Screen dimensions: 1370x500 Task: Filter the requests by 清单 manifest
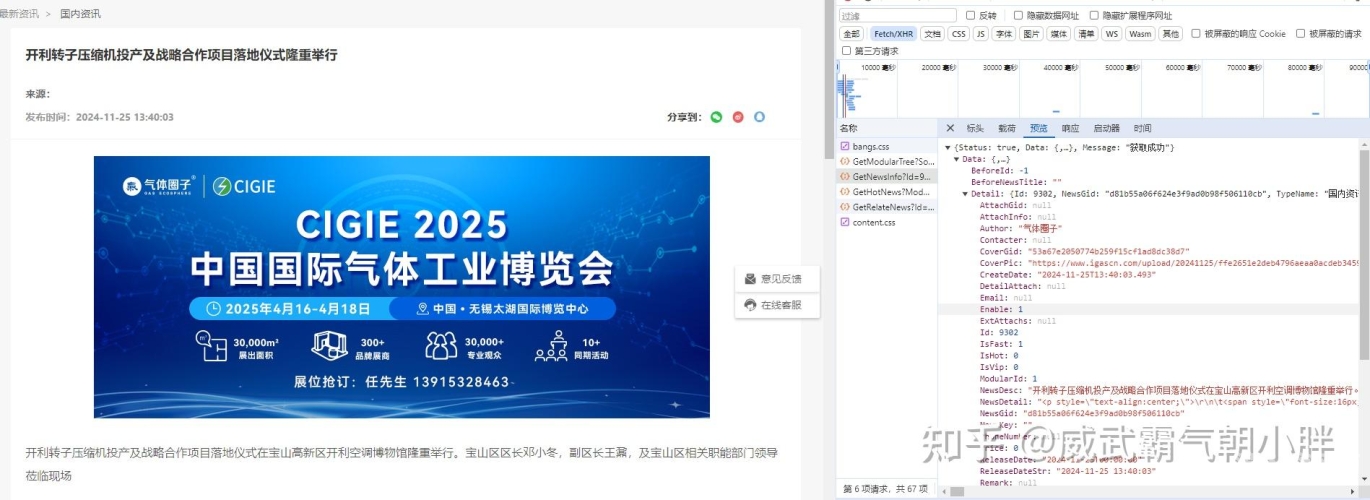[1085, 33]
